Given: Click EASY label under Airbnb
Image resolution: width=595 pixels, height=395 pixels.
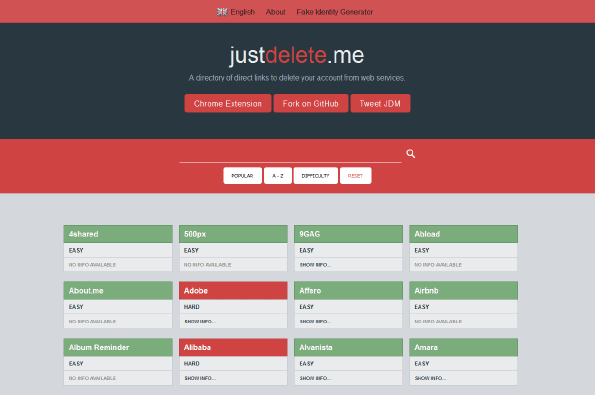Looking at the screenshot, I should click(x=422, y=307).
